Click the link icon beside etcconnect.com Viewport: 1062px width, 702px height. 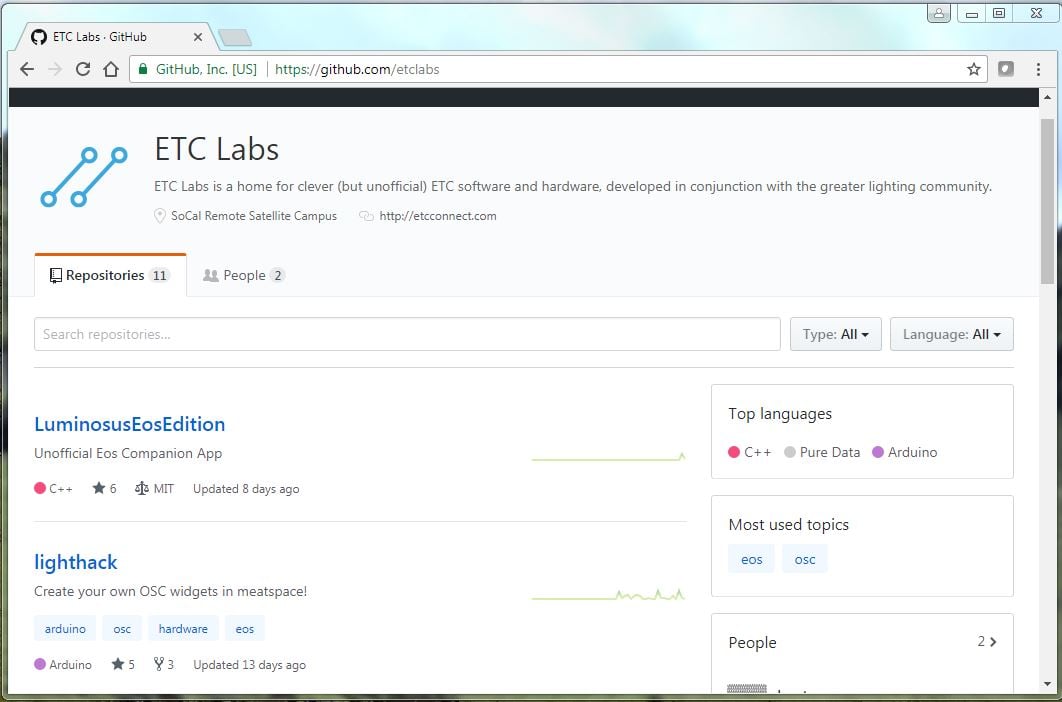(366, 216)
